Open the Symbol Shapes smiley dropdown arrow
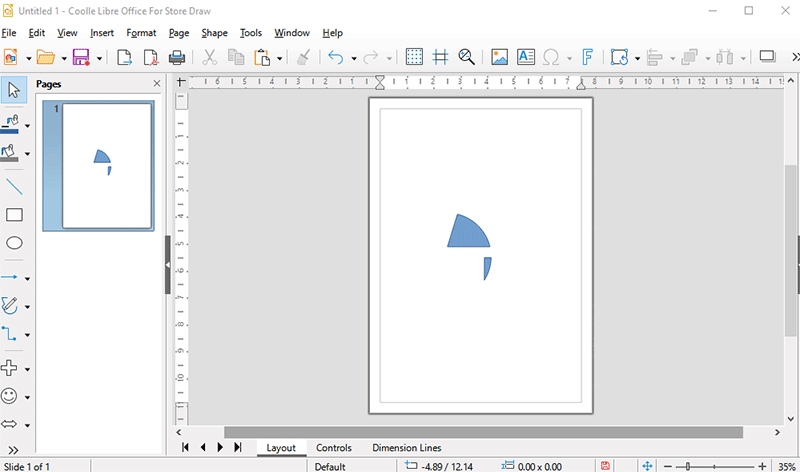Screen dimensions: 800x472 coord(28,396)
